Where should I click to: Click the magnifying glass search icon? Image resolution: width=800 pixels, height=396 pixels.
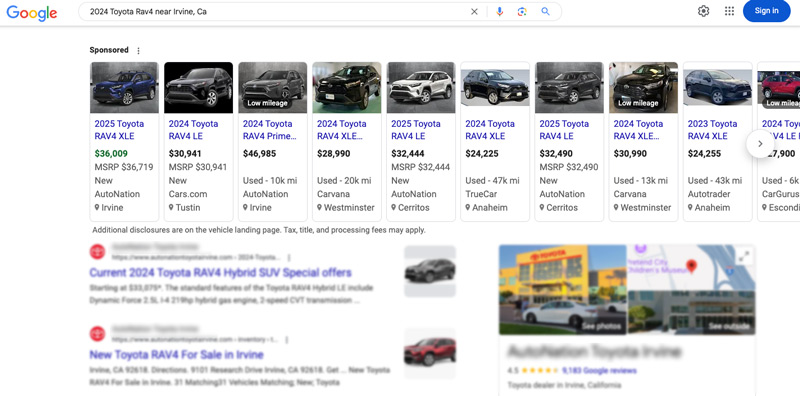tap(545, 12)
